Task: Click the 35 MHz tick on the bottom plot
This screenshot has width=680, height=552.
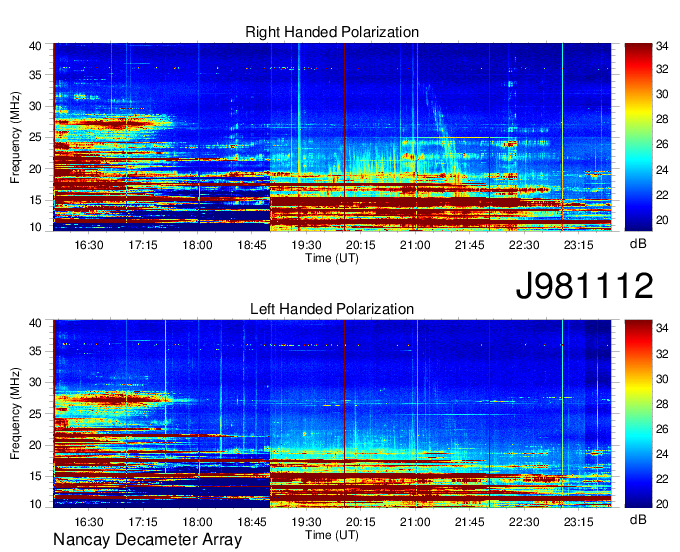Action: tap(35, 351)
